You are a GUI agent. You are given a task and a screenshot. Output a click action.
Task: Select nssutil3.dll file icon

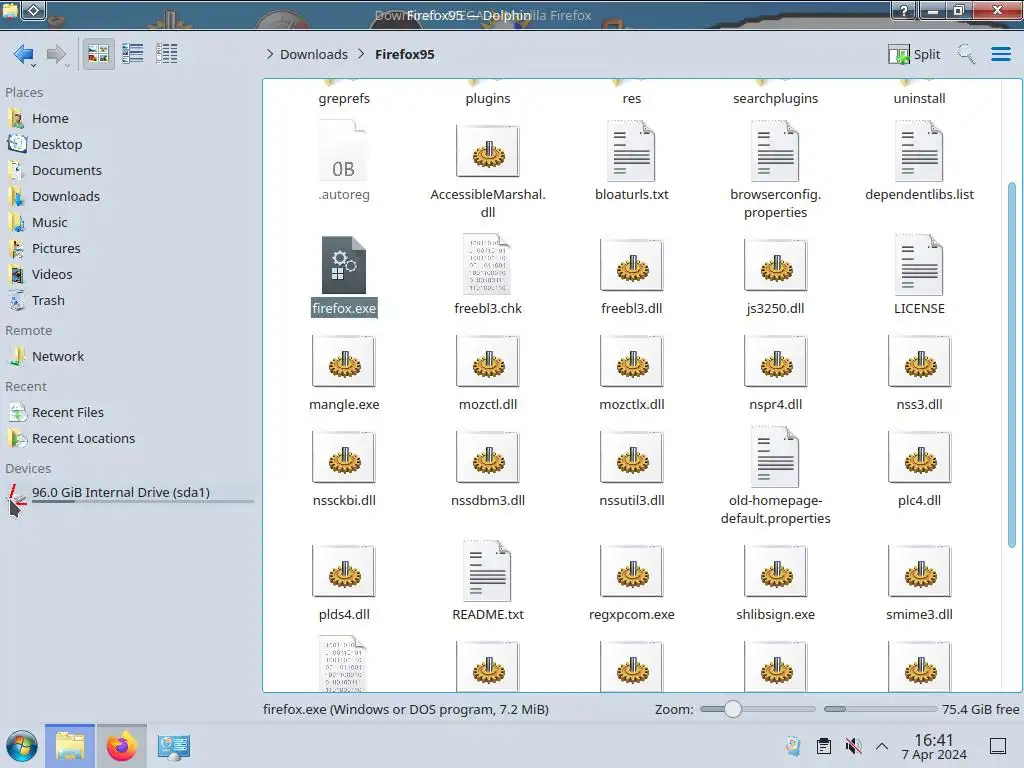coord(632,457)
